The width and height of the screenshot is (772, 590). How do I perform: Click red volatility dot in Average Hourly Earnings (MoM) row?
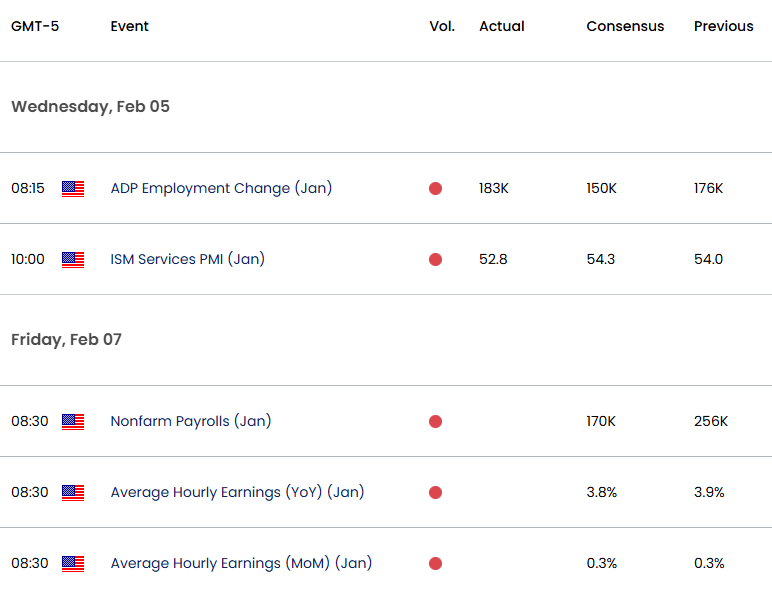[435, 564]
